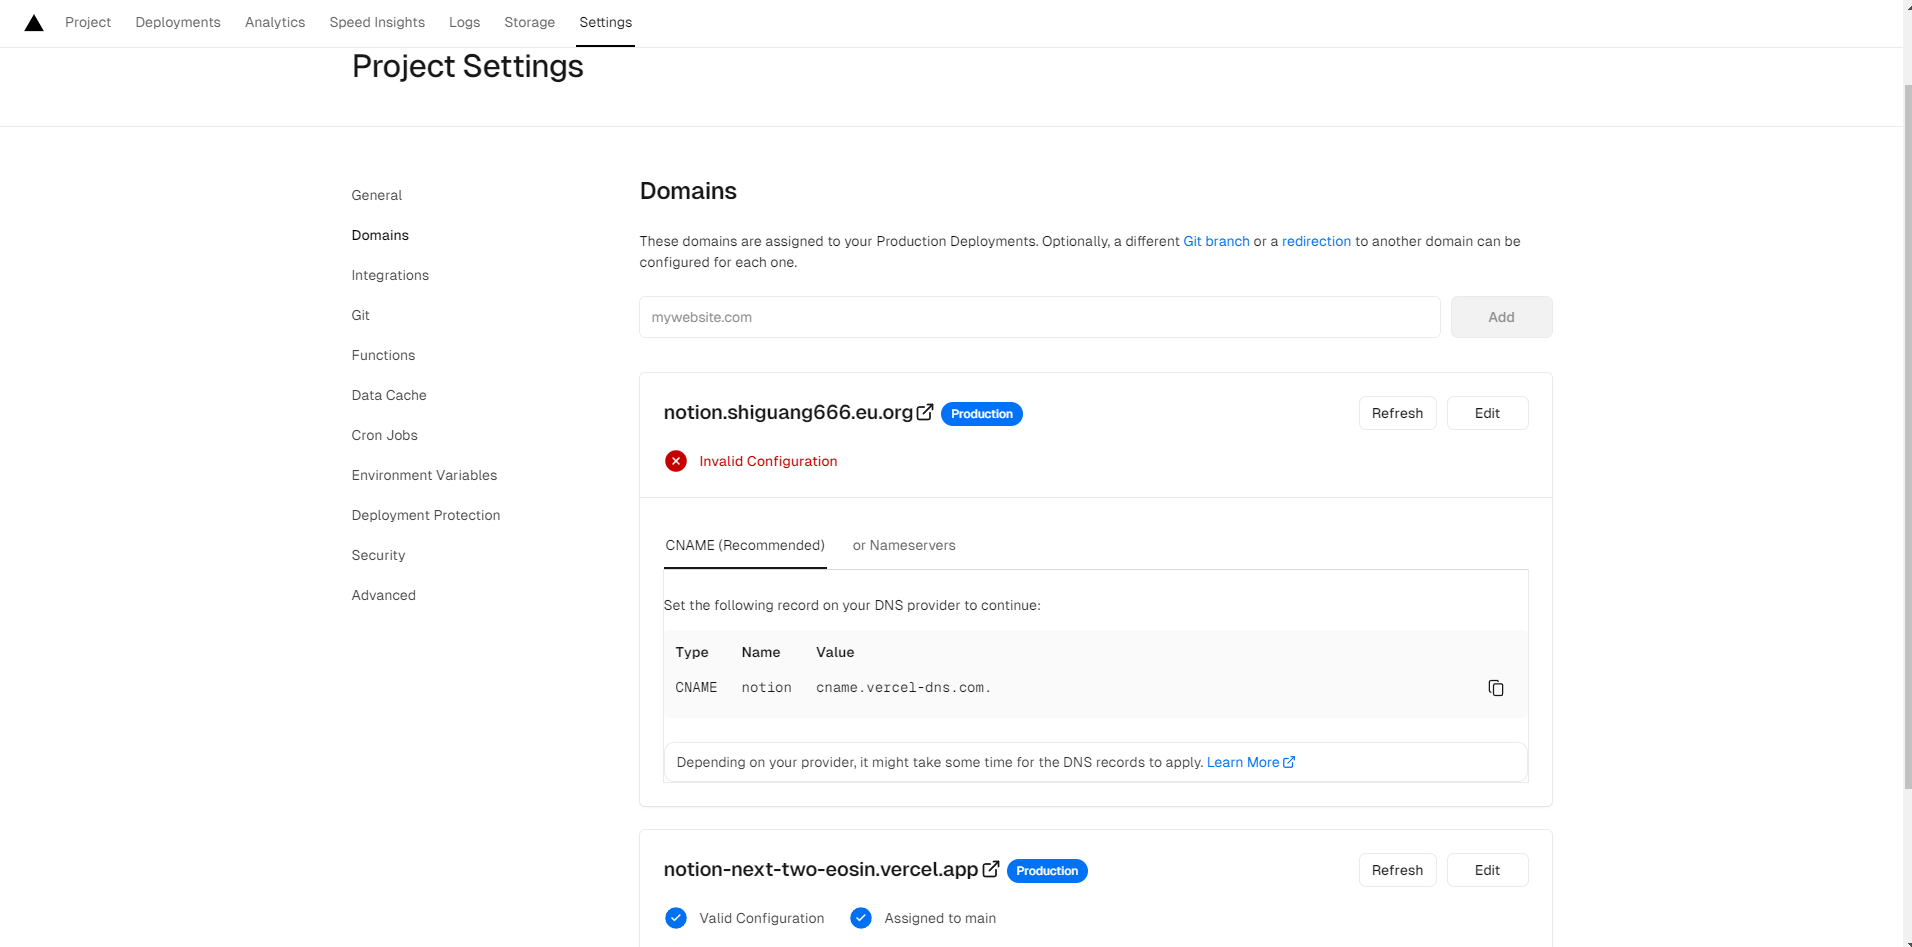This screenshot has width=1912, height=947.
Task: Click the Project Settings heading
Action: pyautogui.click(x=468, y=66)
